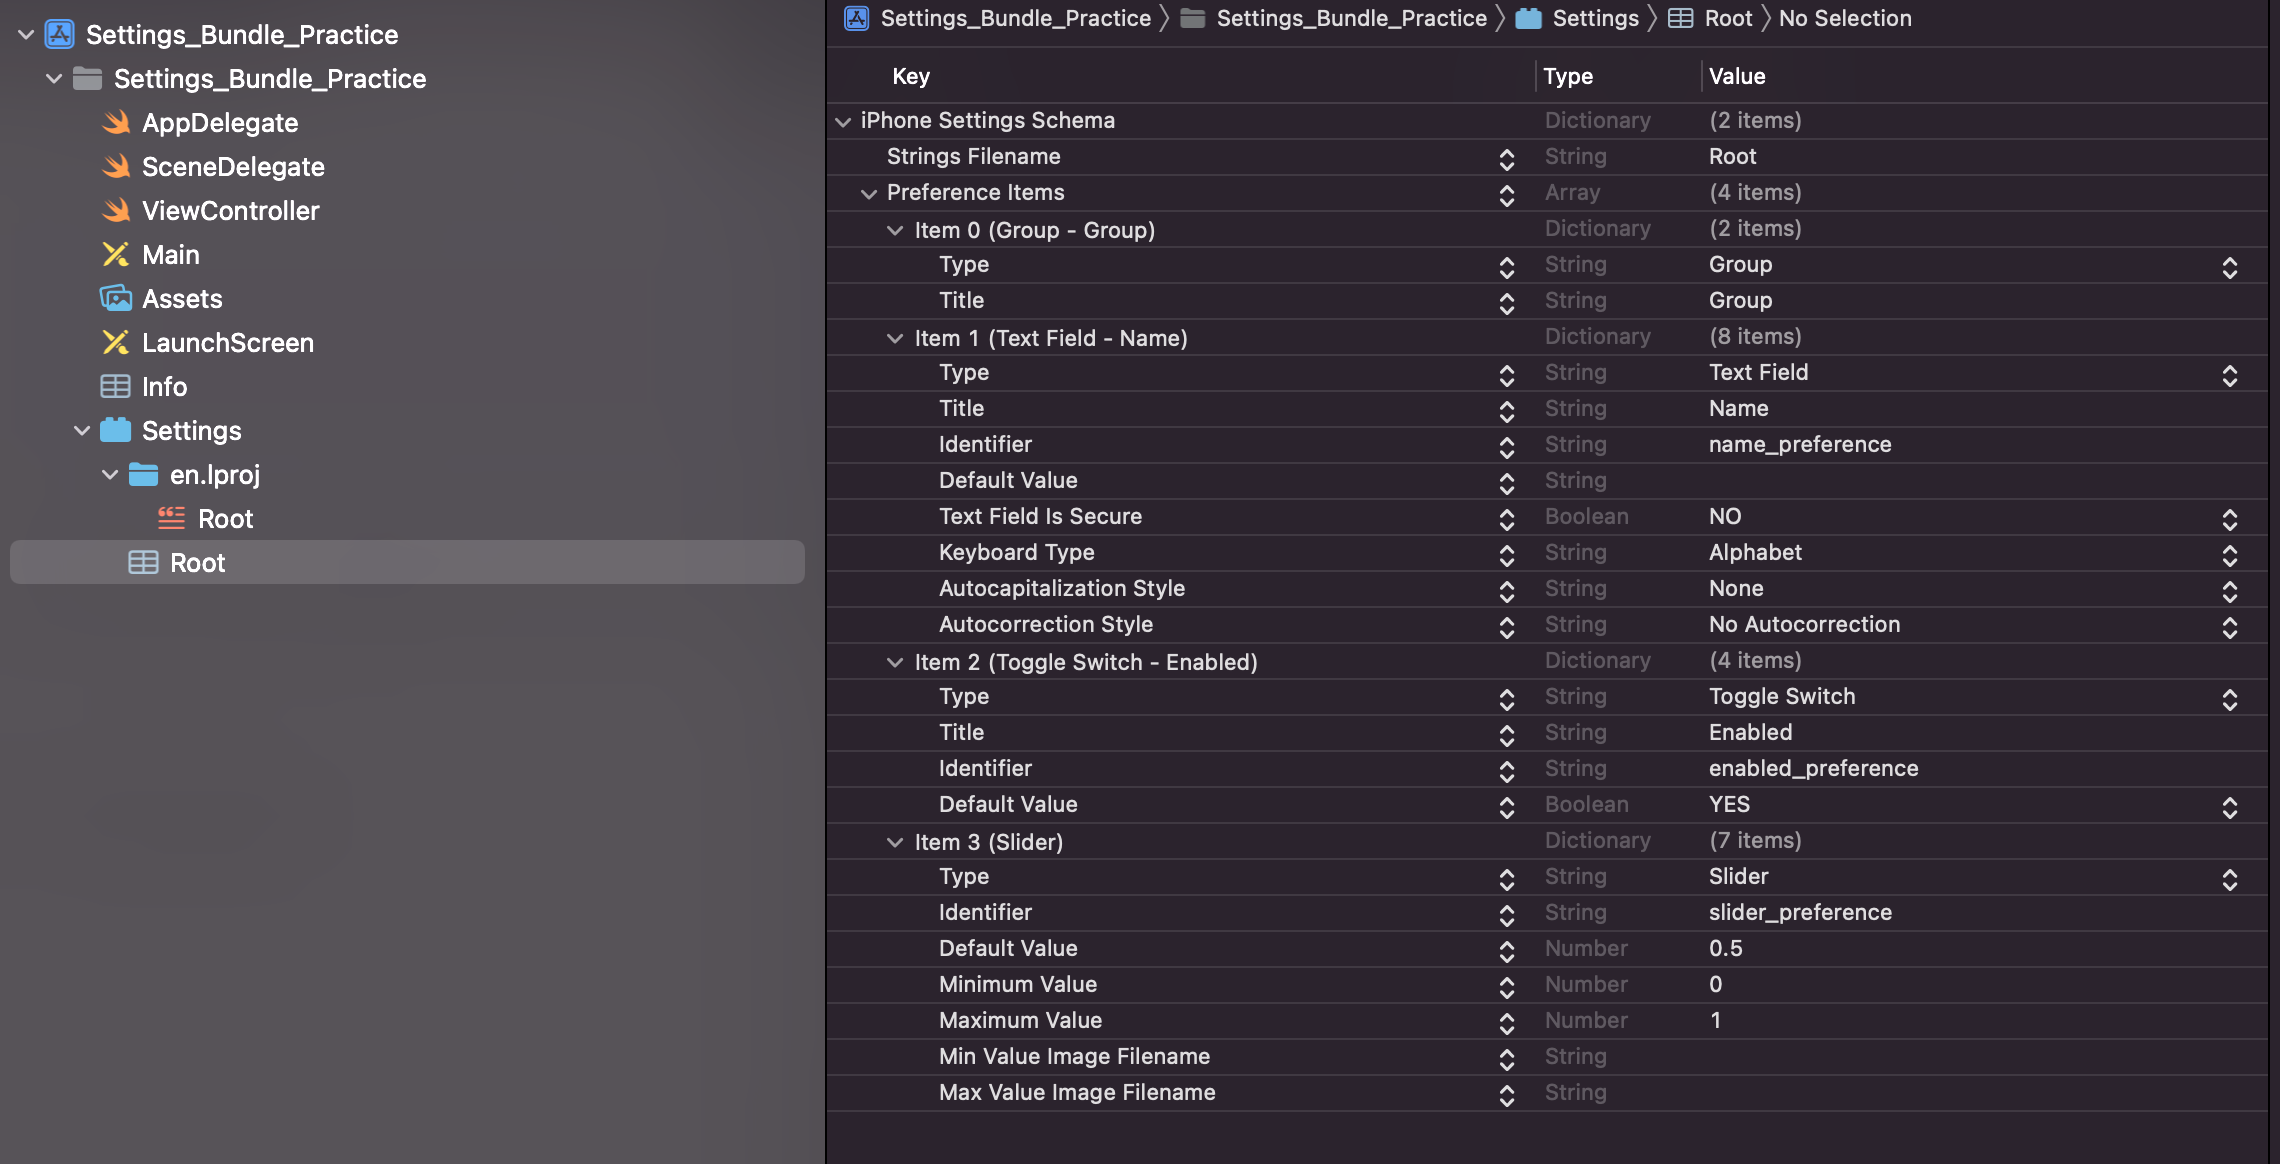The height and width of the screenshot is (1164, 2280).
Task: Click the storyboard icon beside Main
Action: pyautogui.click(x=116, y=255)
